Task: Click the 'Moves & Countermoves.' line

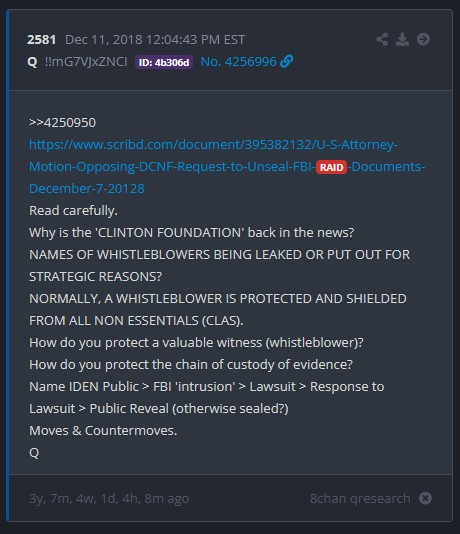Action: (x=103, y=431)
